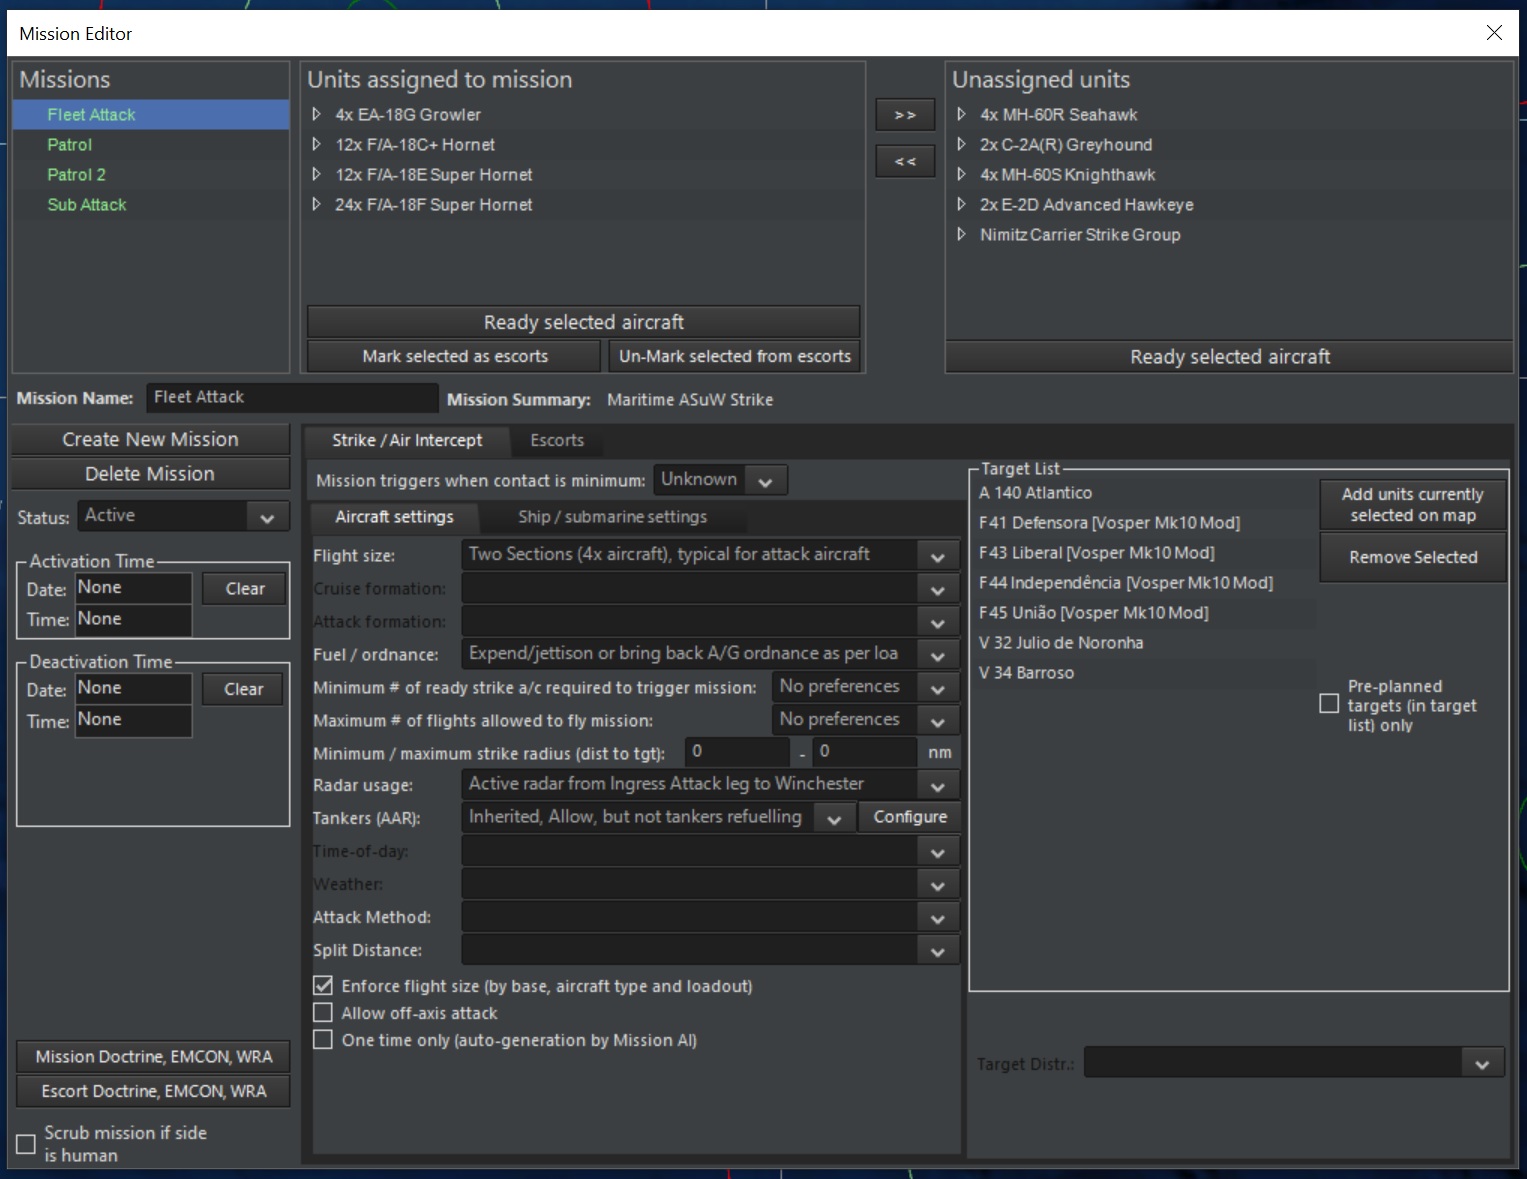Click the maximum strike radius field

point(865,752)
